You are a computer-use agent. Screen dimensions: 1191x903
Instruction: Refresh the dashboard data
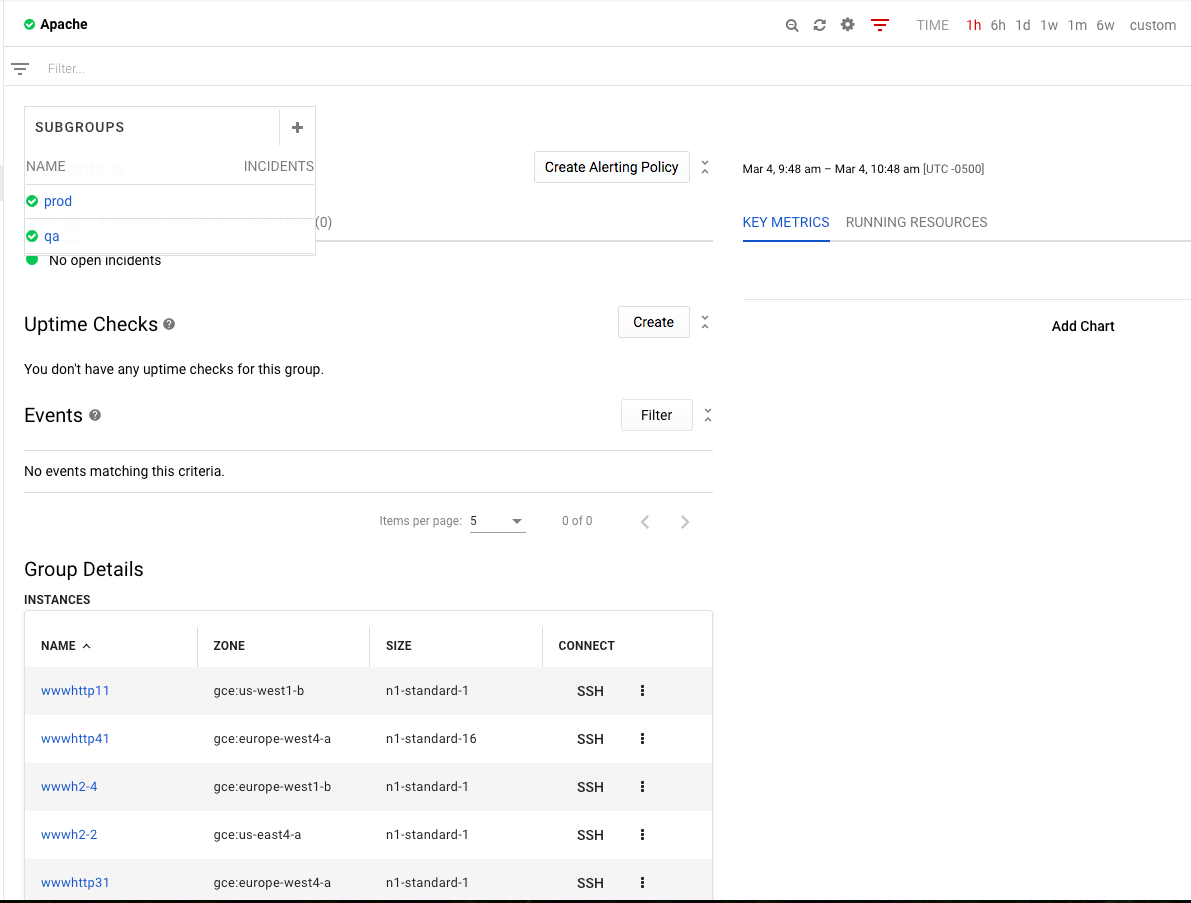coord(819,24)
